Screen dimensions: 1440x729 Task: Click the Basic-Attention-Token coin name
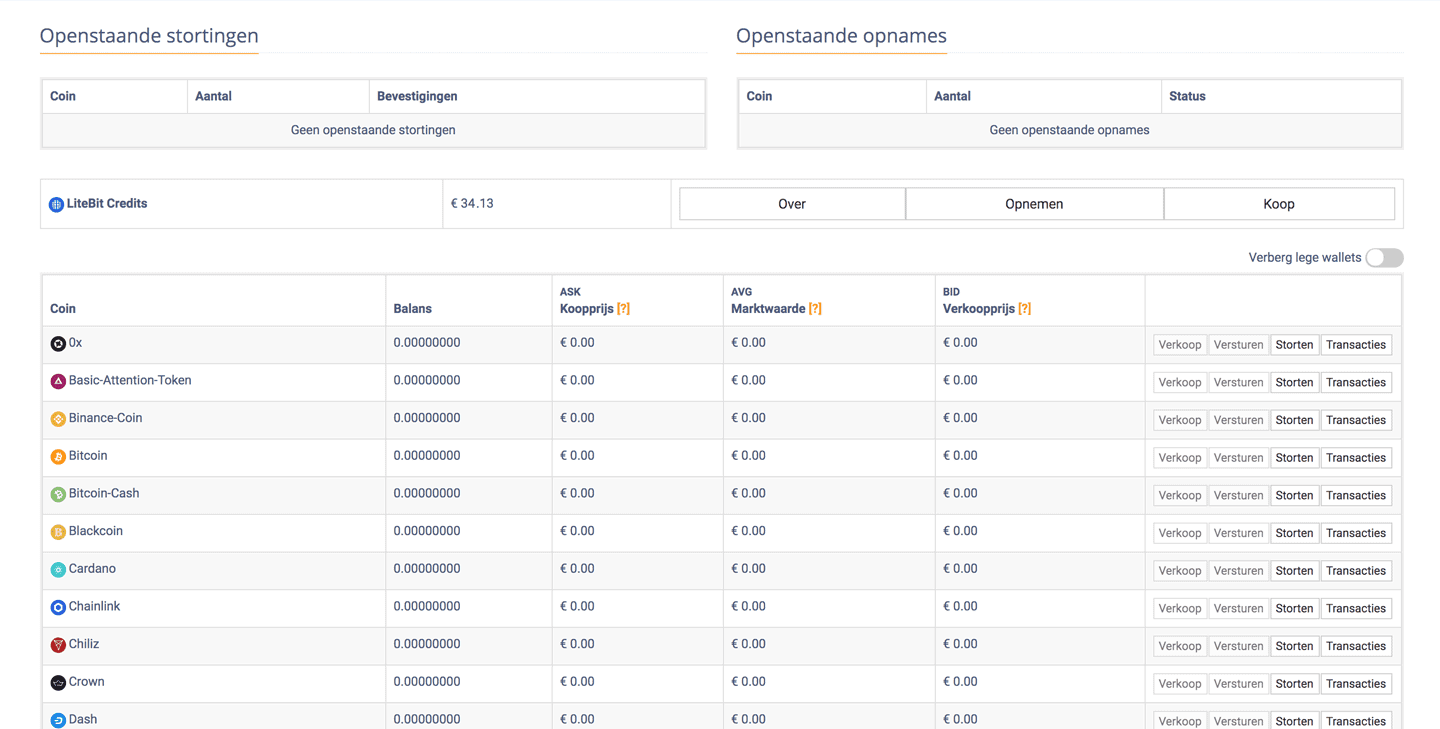[x=130, y=381]
